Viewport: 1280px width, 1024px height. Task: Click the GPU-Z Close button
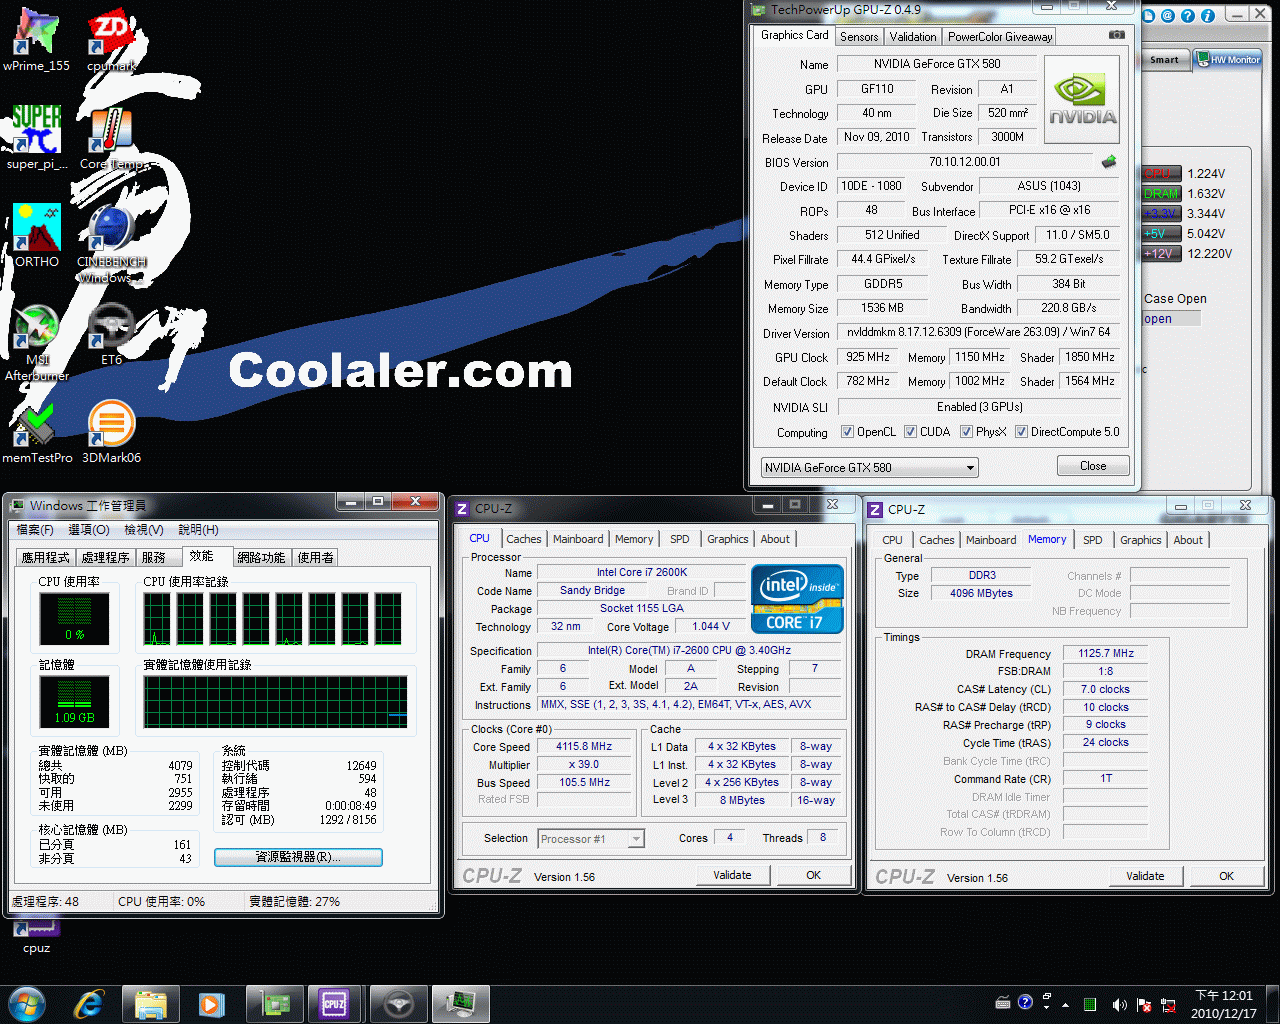pyautogui.click(x=1093, y=466)
